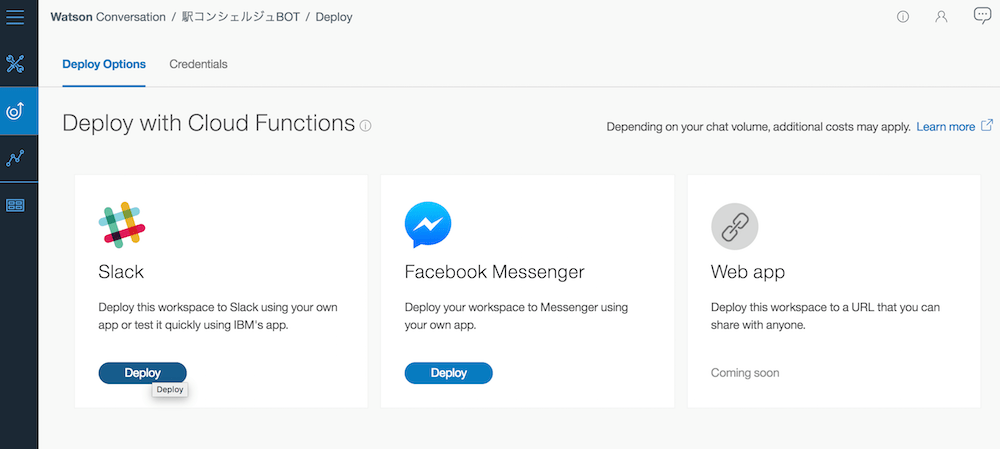Select the Deploy Options tab
The width and height of the screenshot is (1000, 449).
click(x=104, y=64)
